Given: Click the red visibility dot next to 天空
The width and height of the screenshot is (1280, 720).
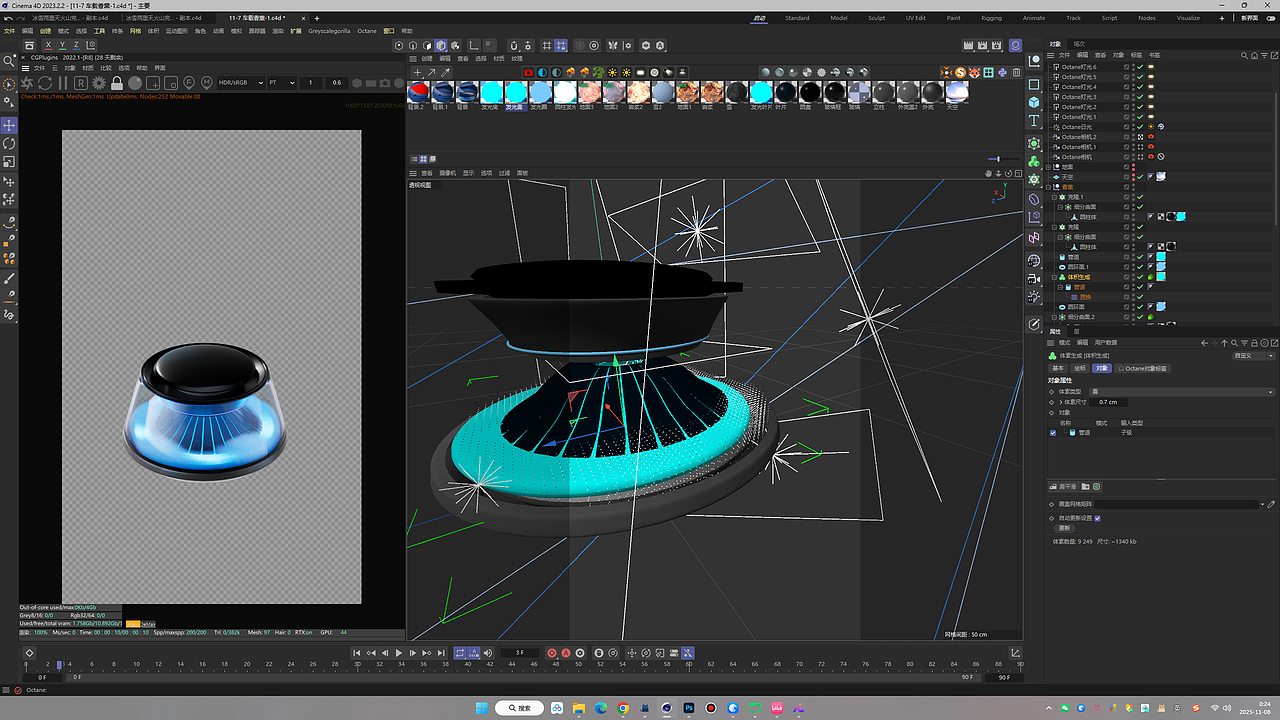Looking at the screenshot, I should click(x=1134, y=177).
